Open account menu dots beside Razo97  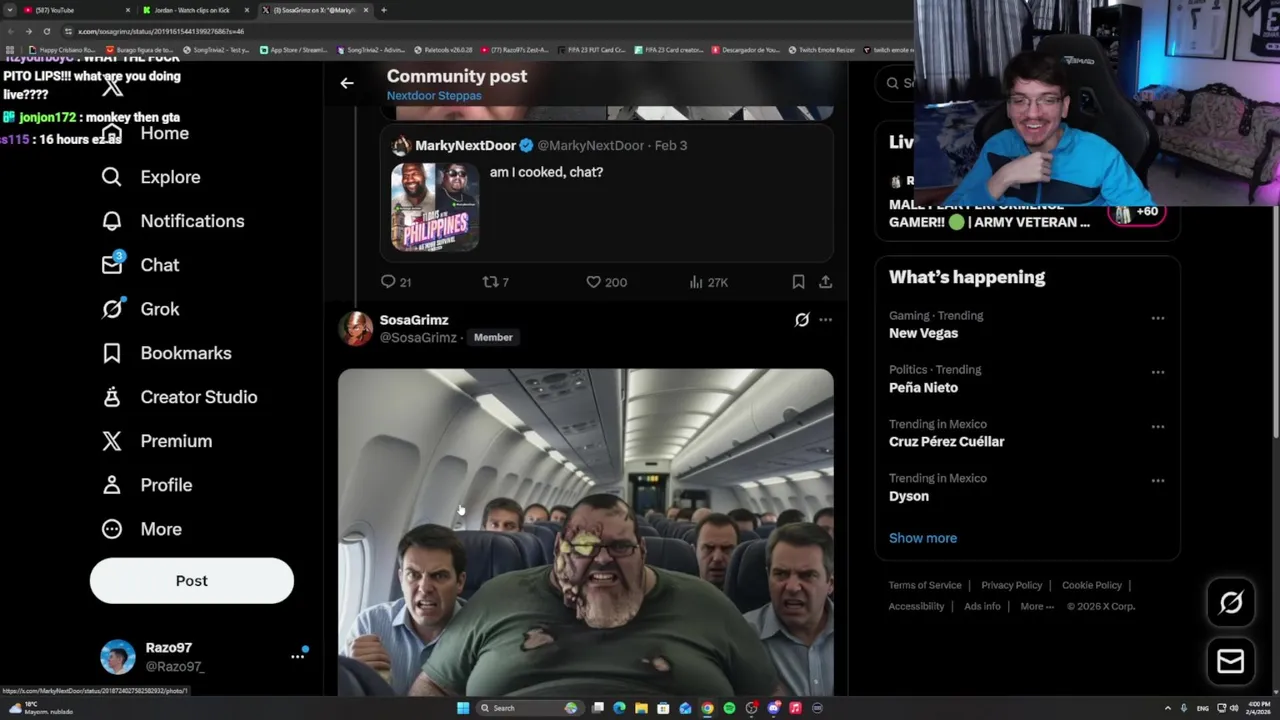(x=297, y=656)
